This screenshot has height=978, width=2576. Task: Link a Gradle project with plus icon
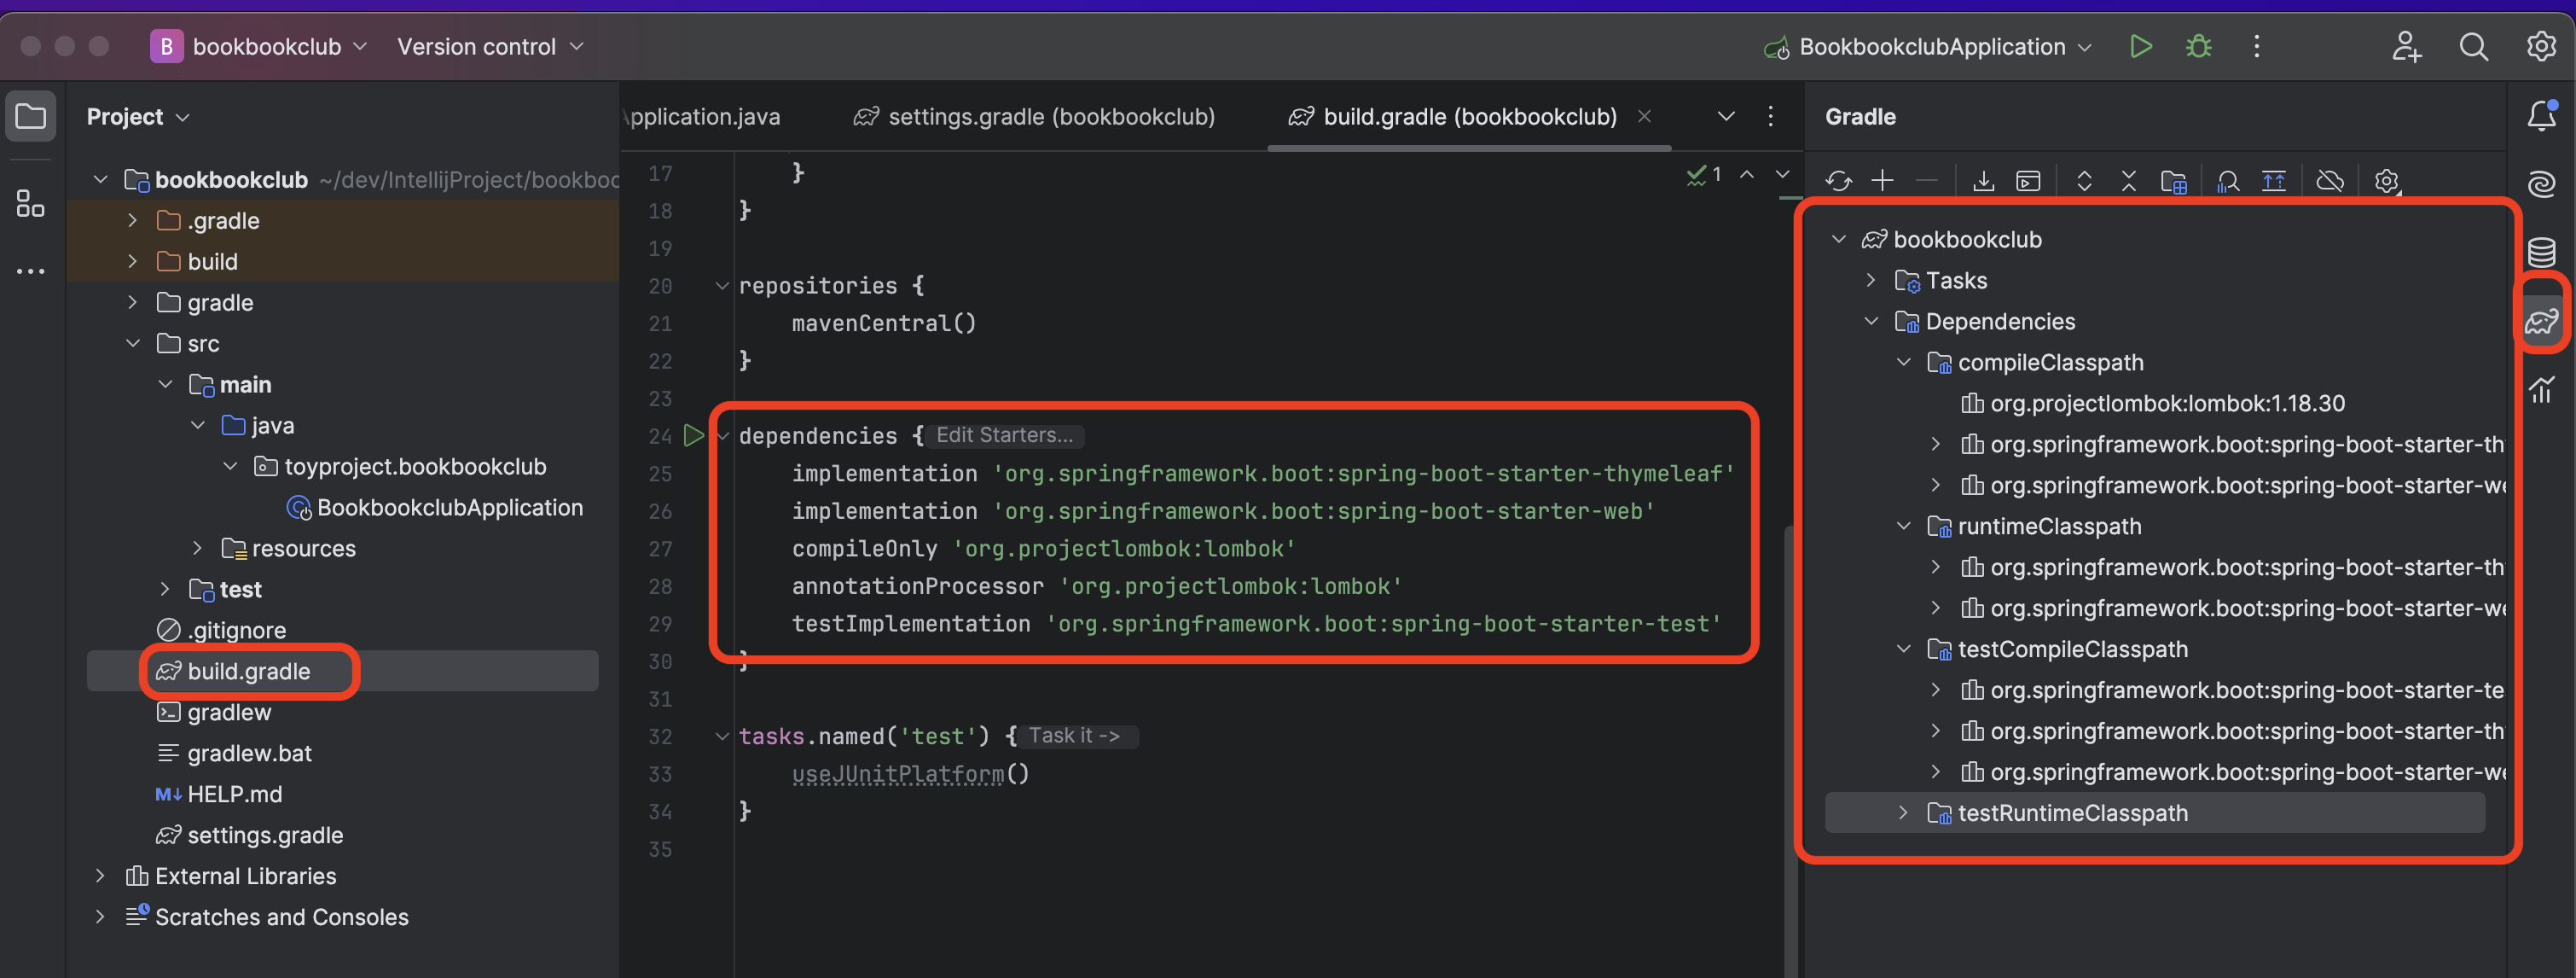click(1882, 181)
